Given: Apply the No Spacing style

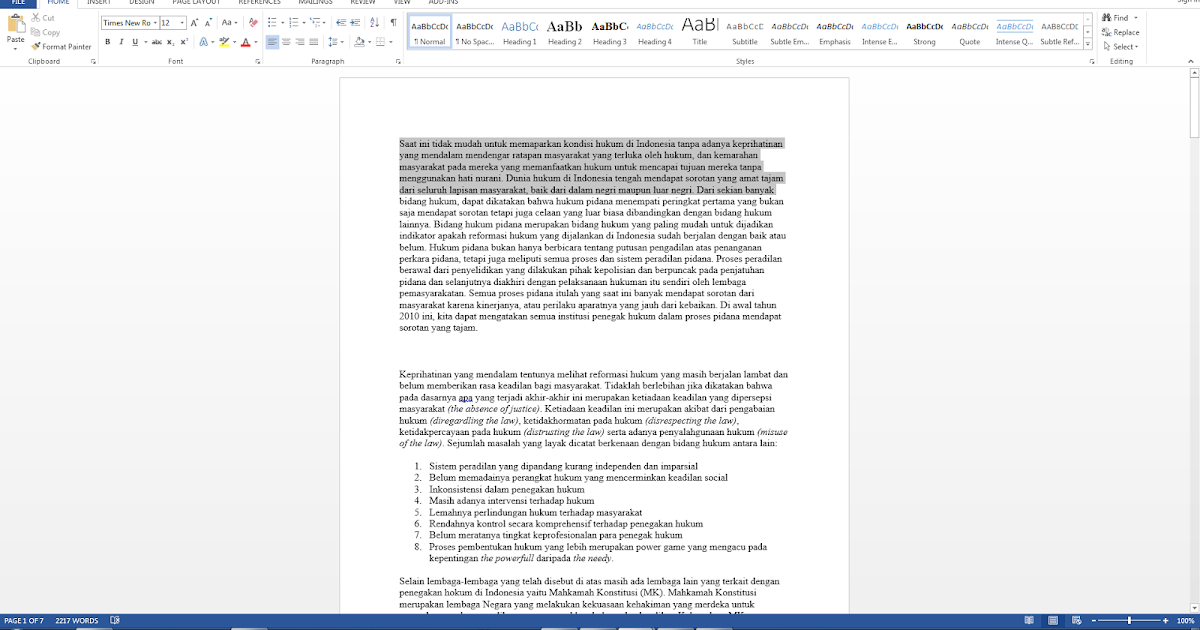Looking at the screenshot, I should pos(474,32).
